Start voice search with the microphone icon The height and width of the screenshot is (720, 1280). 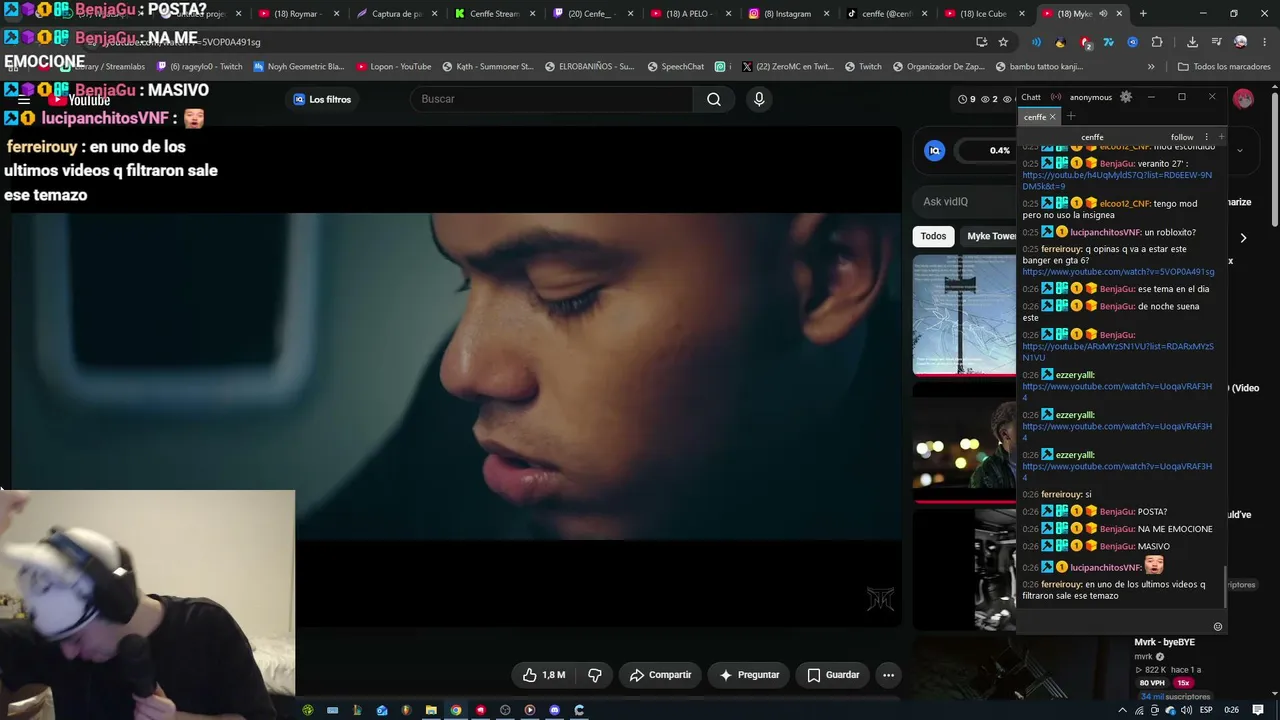coord(759,99)
